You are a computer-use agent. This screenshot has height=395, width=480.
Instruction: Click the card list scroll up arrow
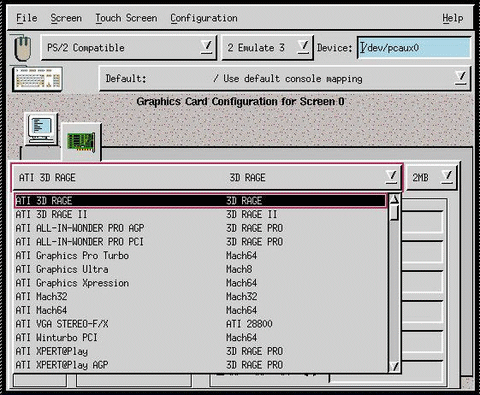point(394,199)
